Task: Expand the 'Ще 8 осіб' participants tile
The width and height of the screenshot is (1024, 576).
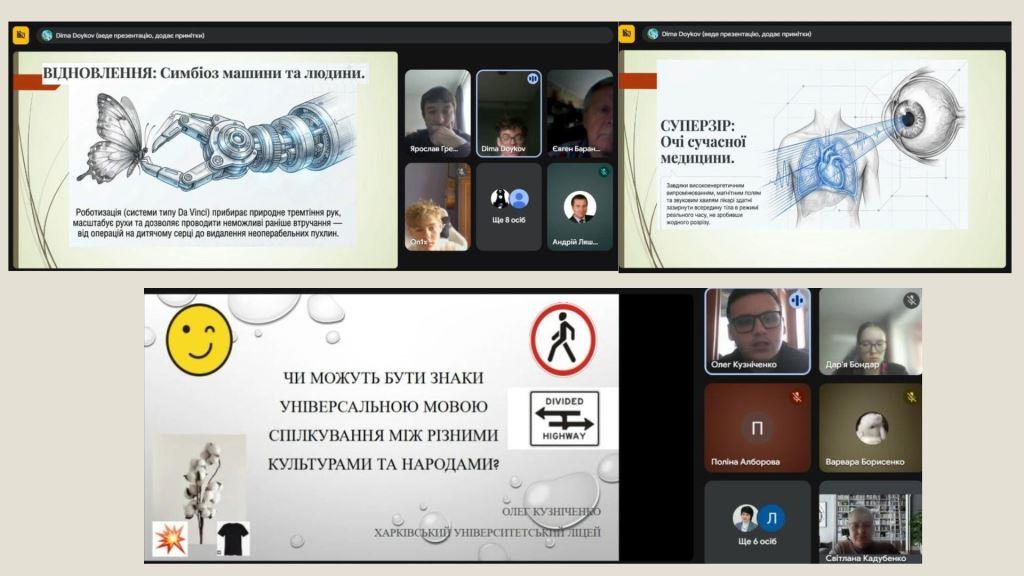Action: pos(508,207)
